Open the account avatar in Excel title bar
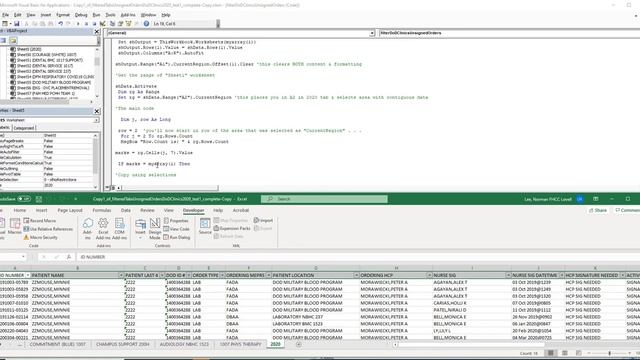The width and height of the screenshot is (640, 360). coord(580,199)
